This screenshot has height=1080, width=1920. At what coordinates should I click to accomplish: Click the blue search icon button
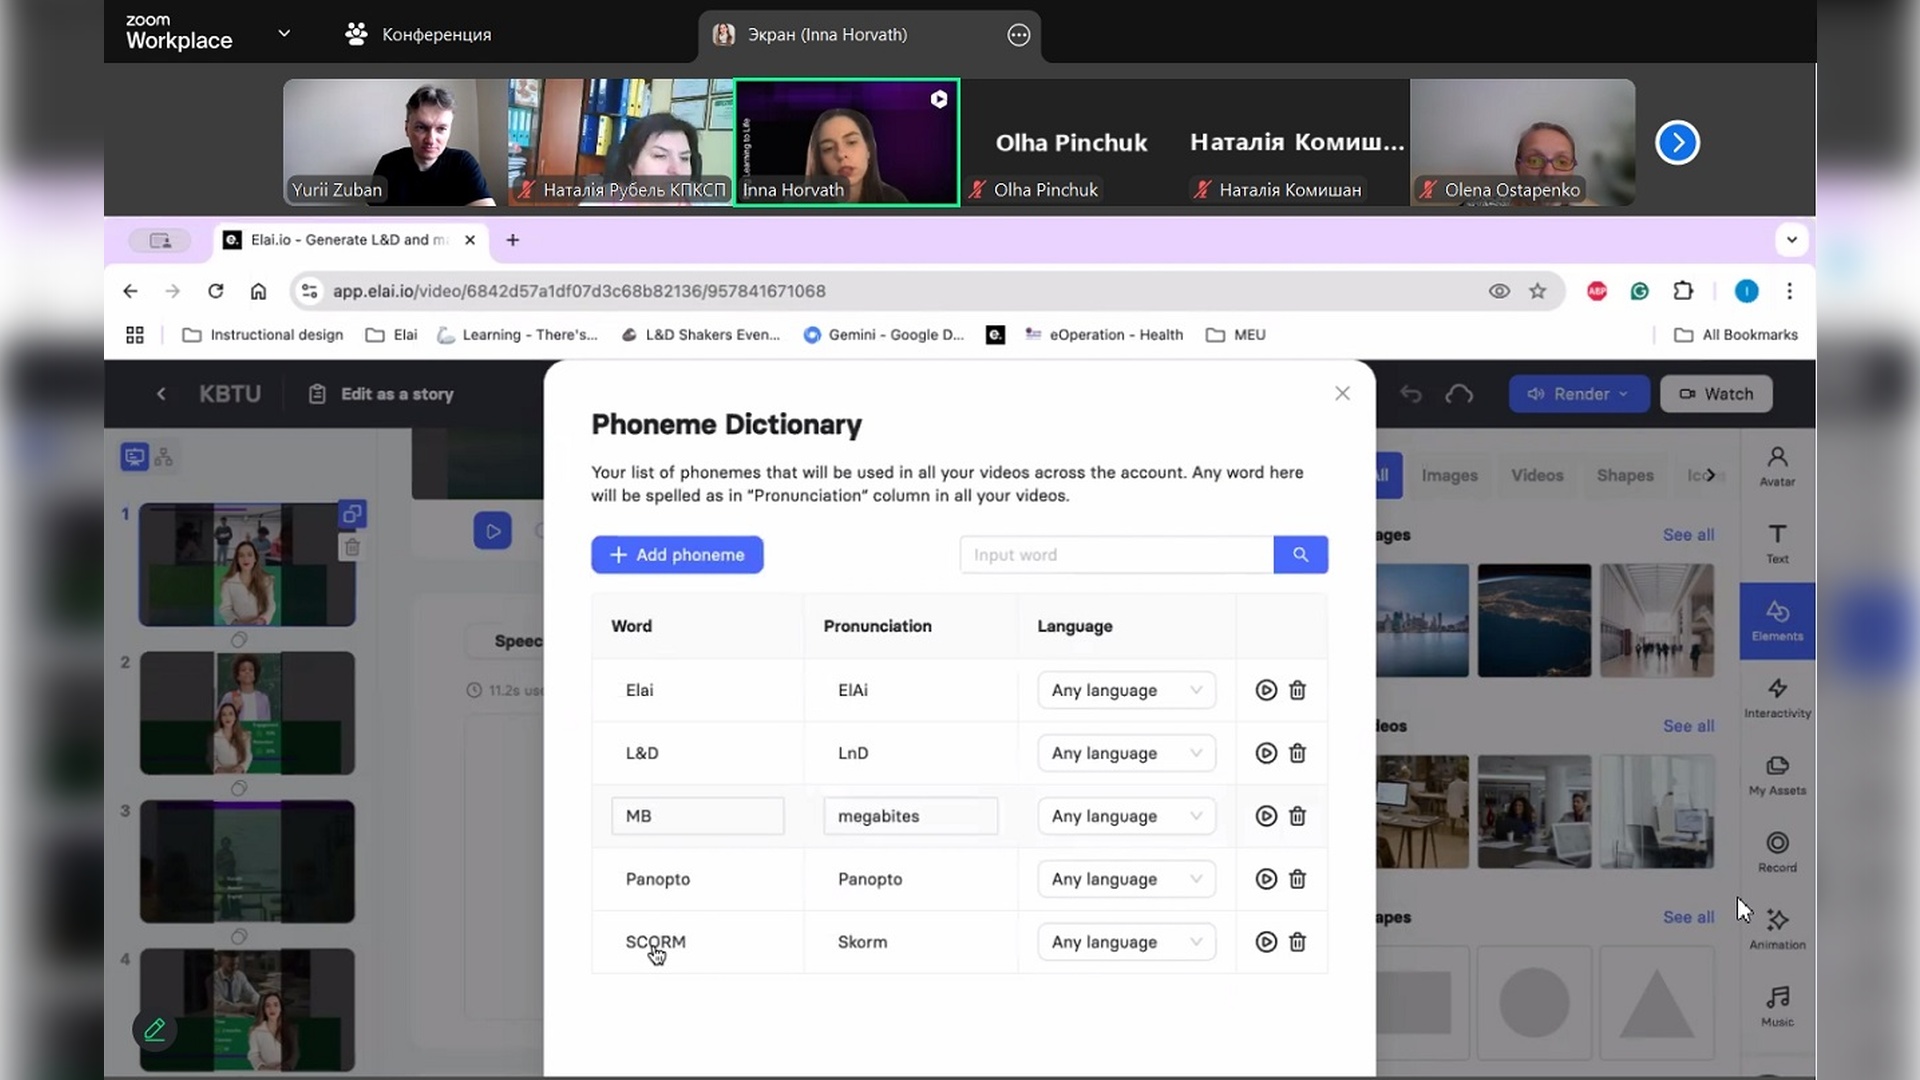1300,555
